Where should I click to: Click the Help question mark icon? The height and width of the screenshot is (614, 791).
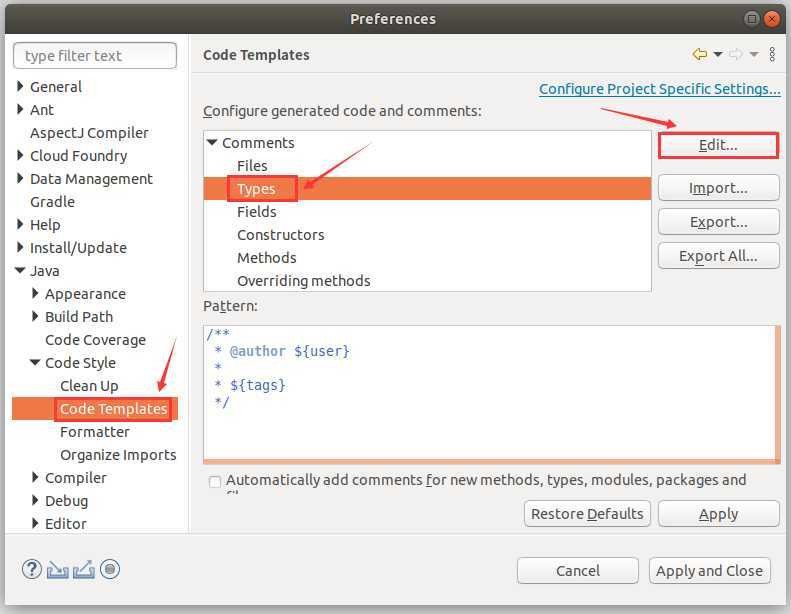pyautogui.click(x=32, y=569)
